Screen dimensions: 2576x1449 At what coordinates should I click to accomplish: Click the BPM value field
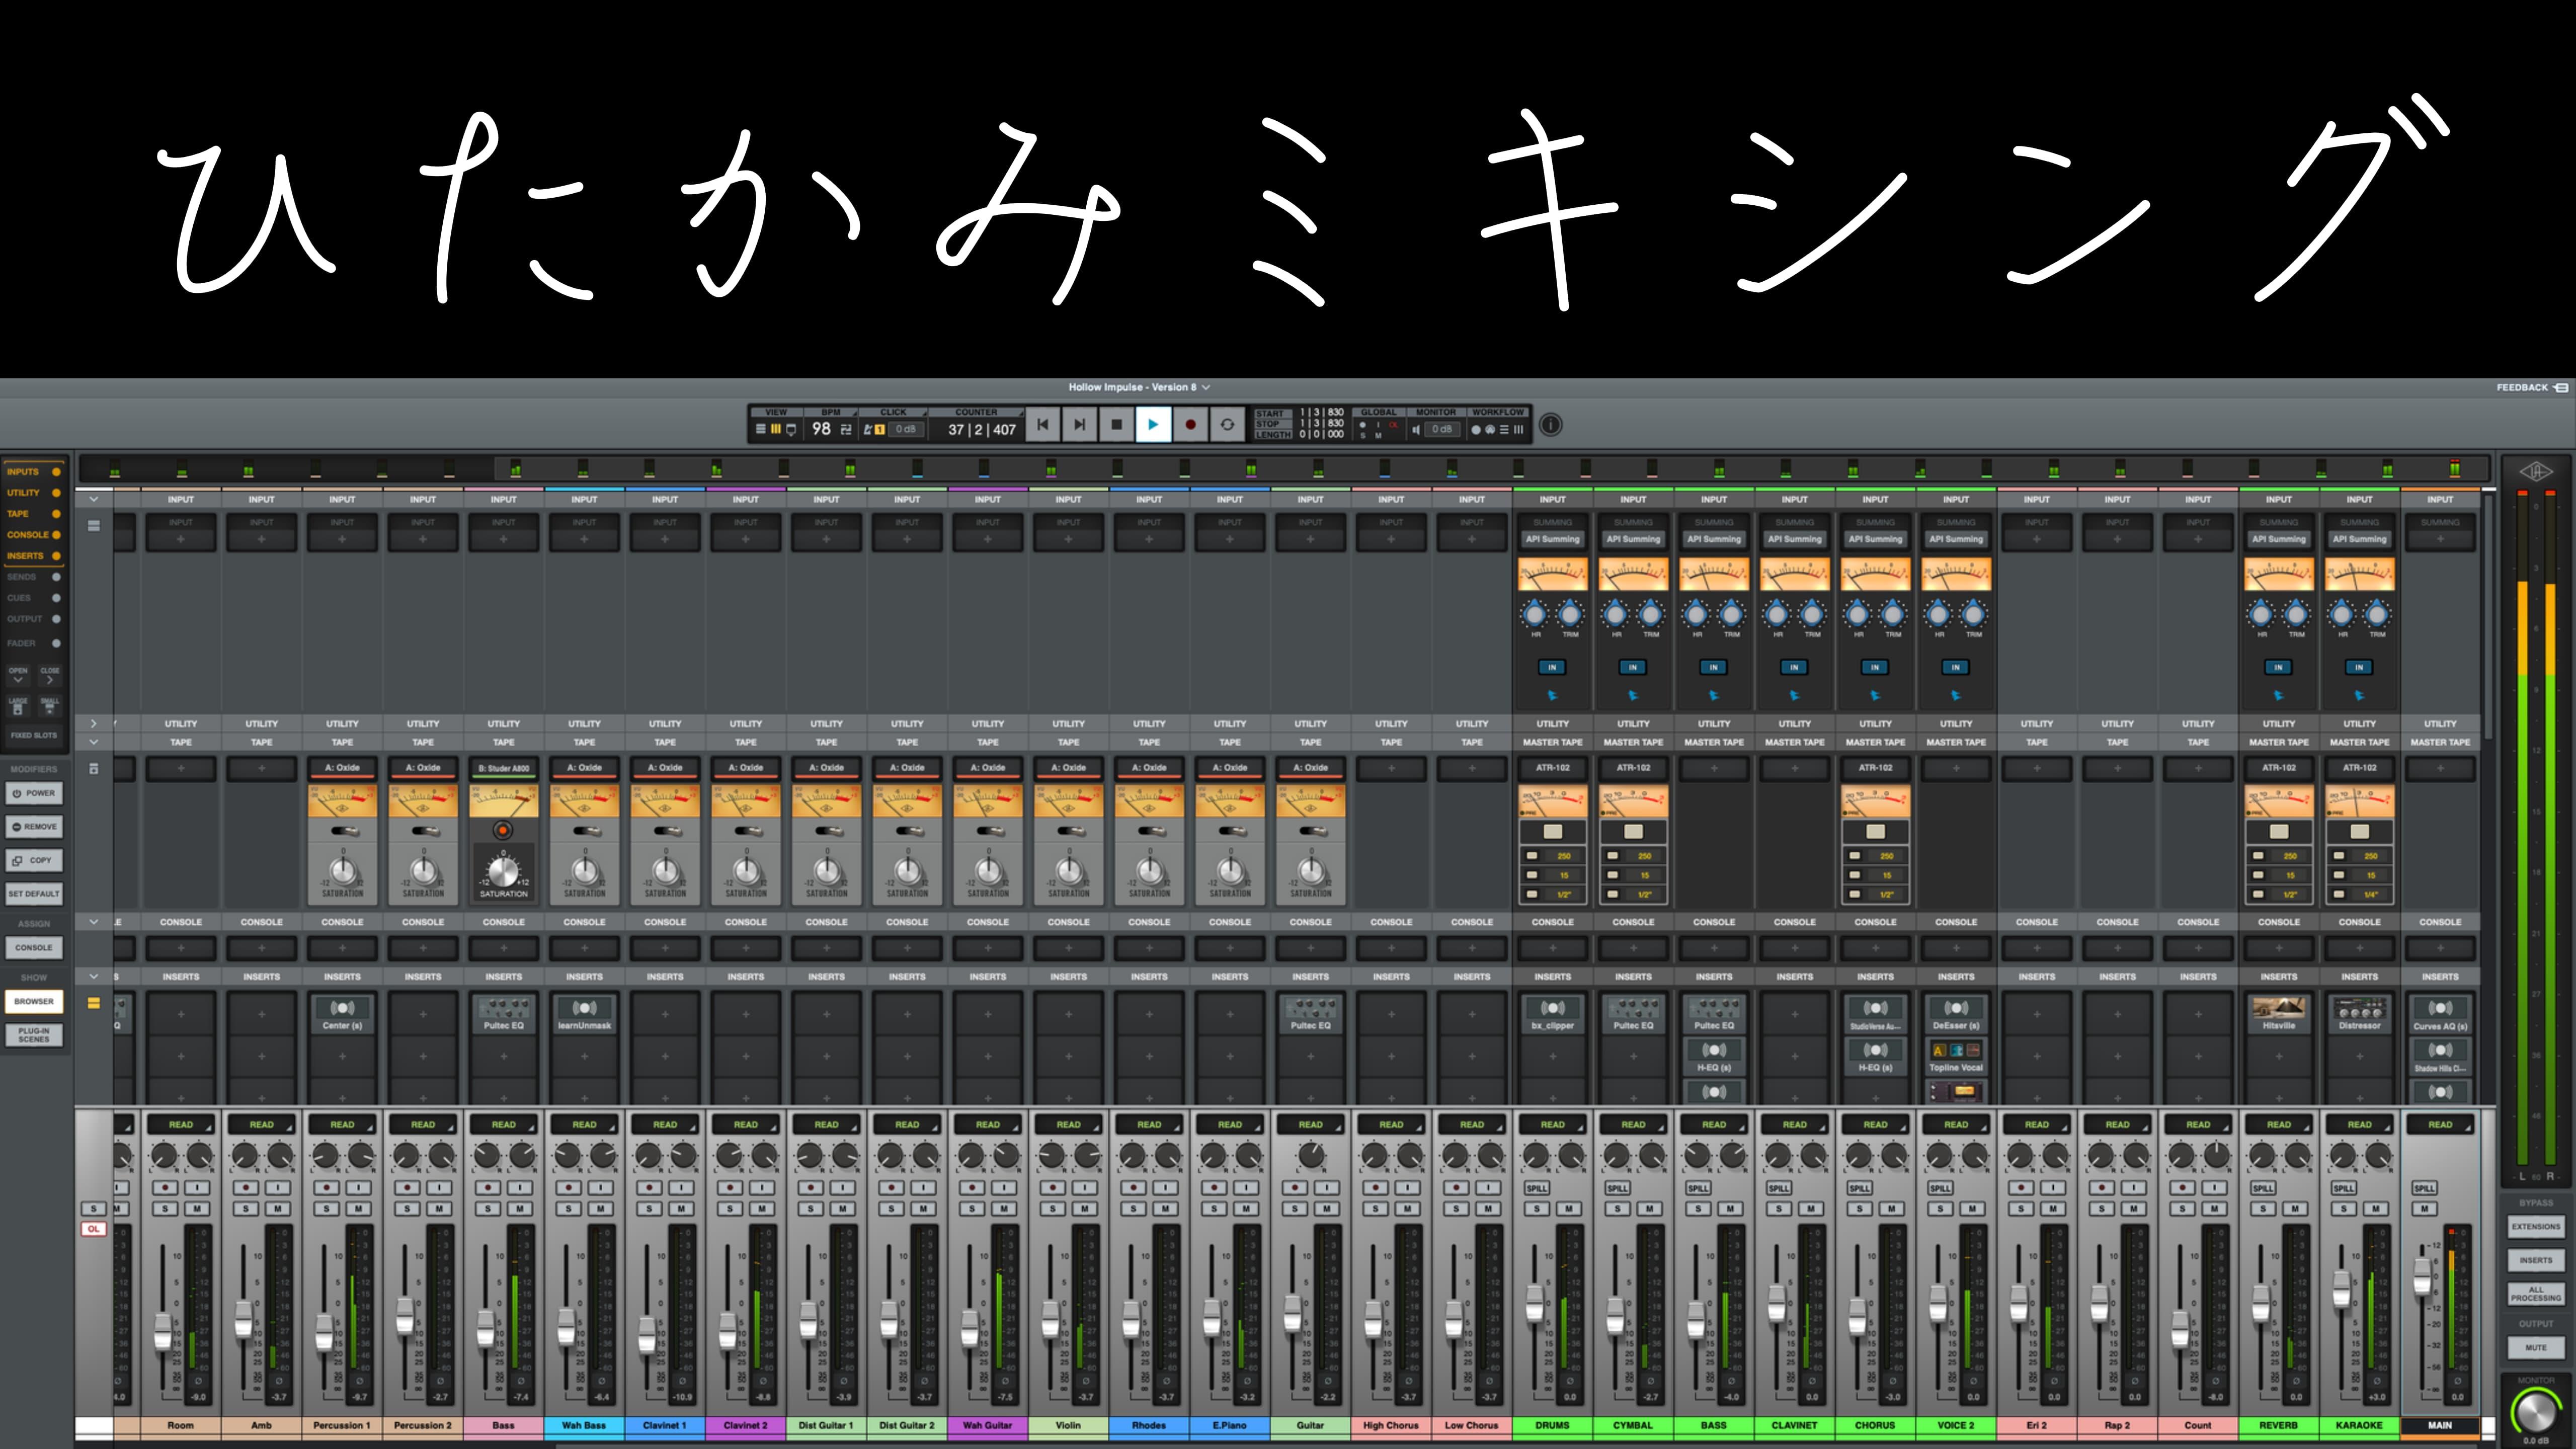pos(821,429)
